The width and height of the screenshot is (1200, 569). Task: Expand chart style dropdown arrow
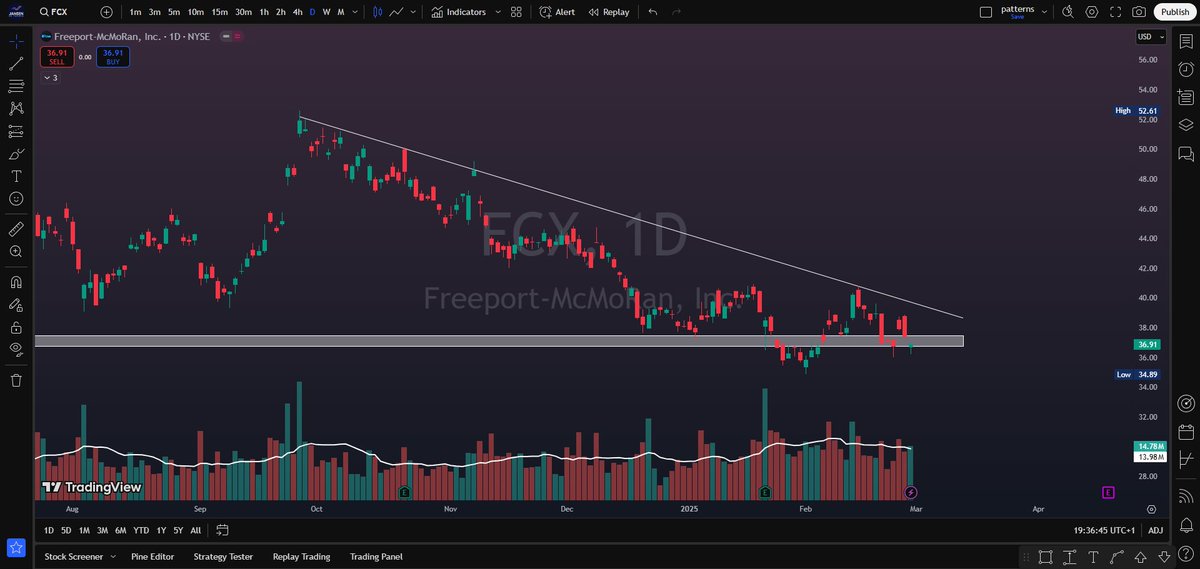pyautogui.click(x=414, y=12)
